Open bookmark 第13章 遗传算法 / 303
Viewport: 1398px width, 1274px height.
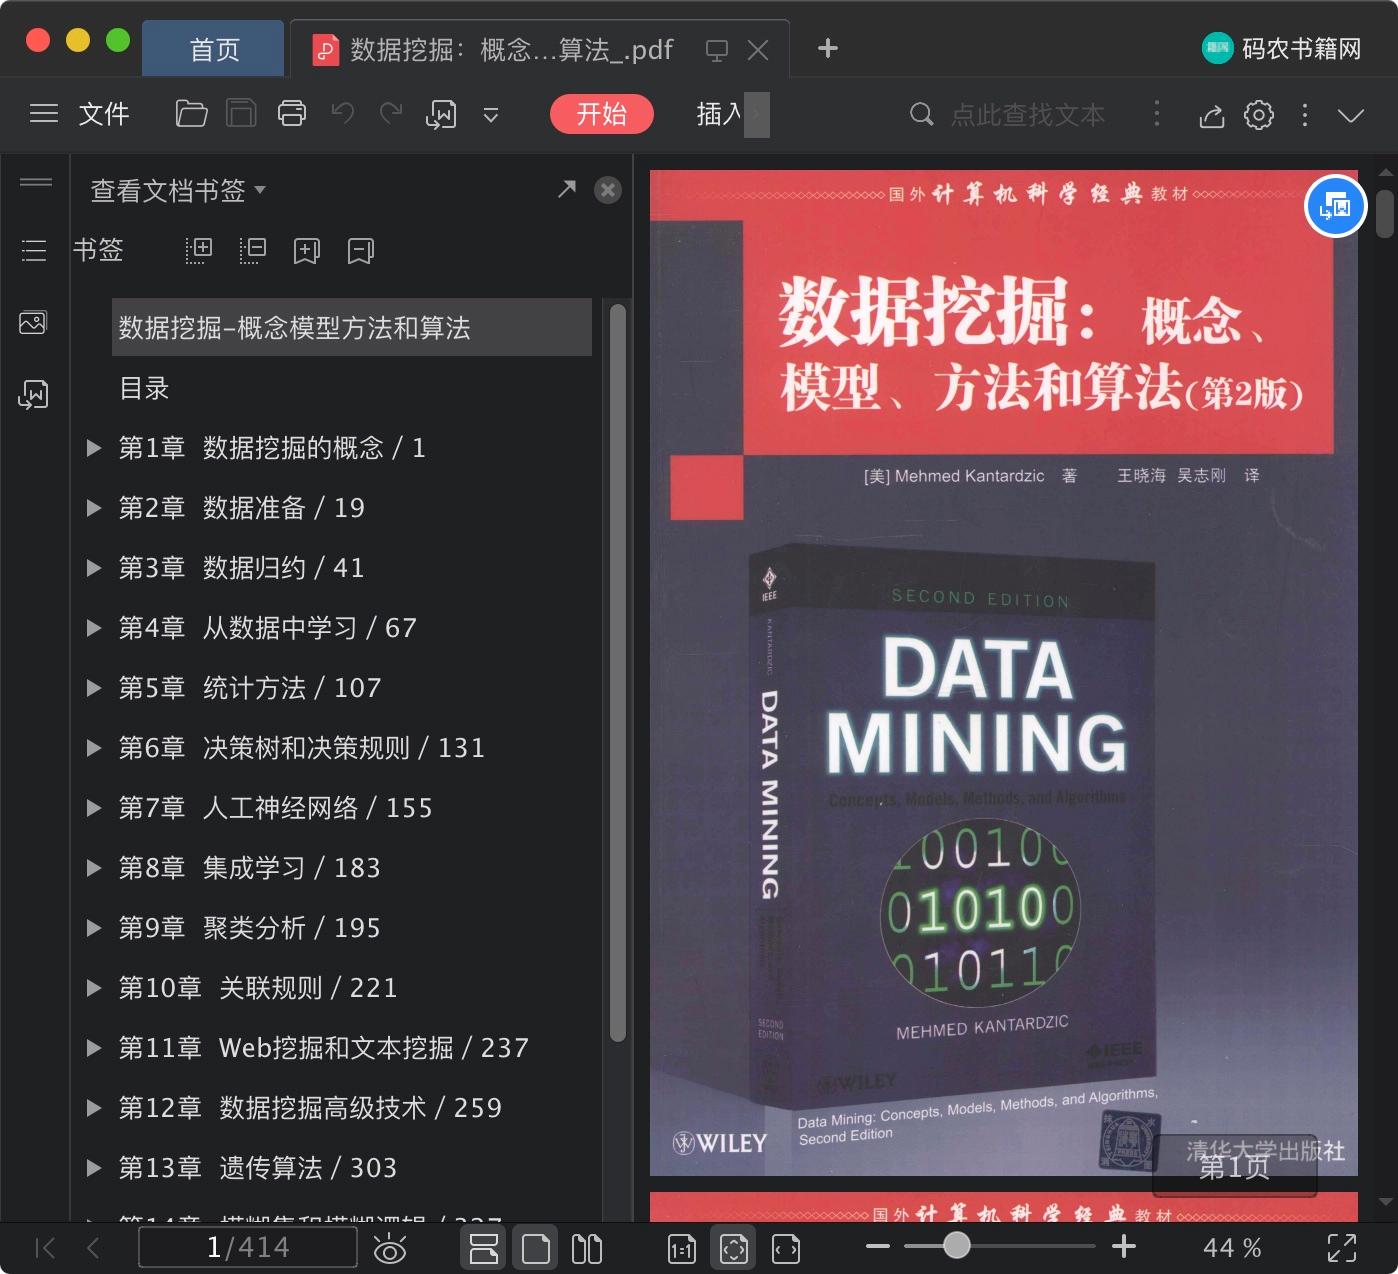(x=258, y=1168)
